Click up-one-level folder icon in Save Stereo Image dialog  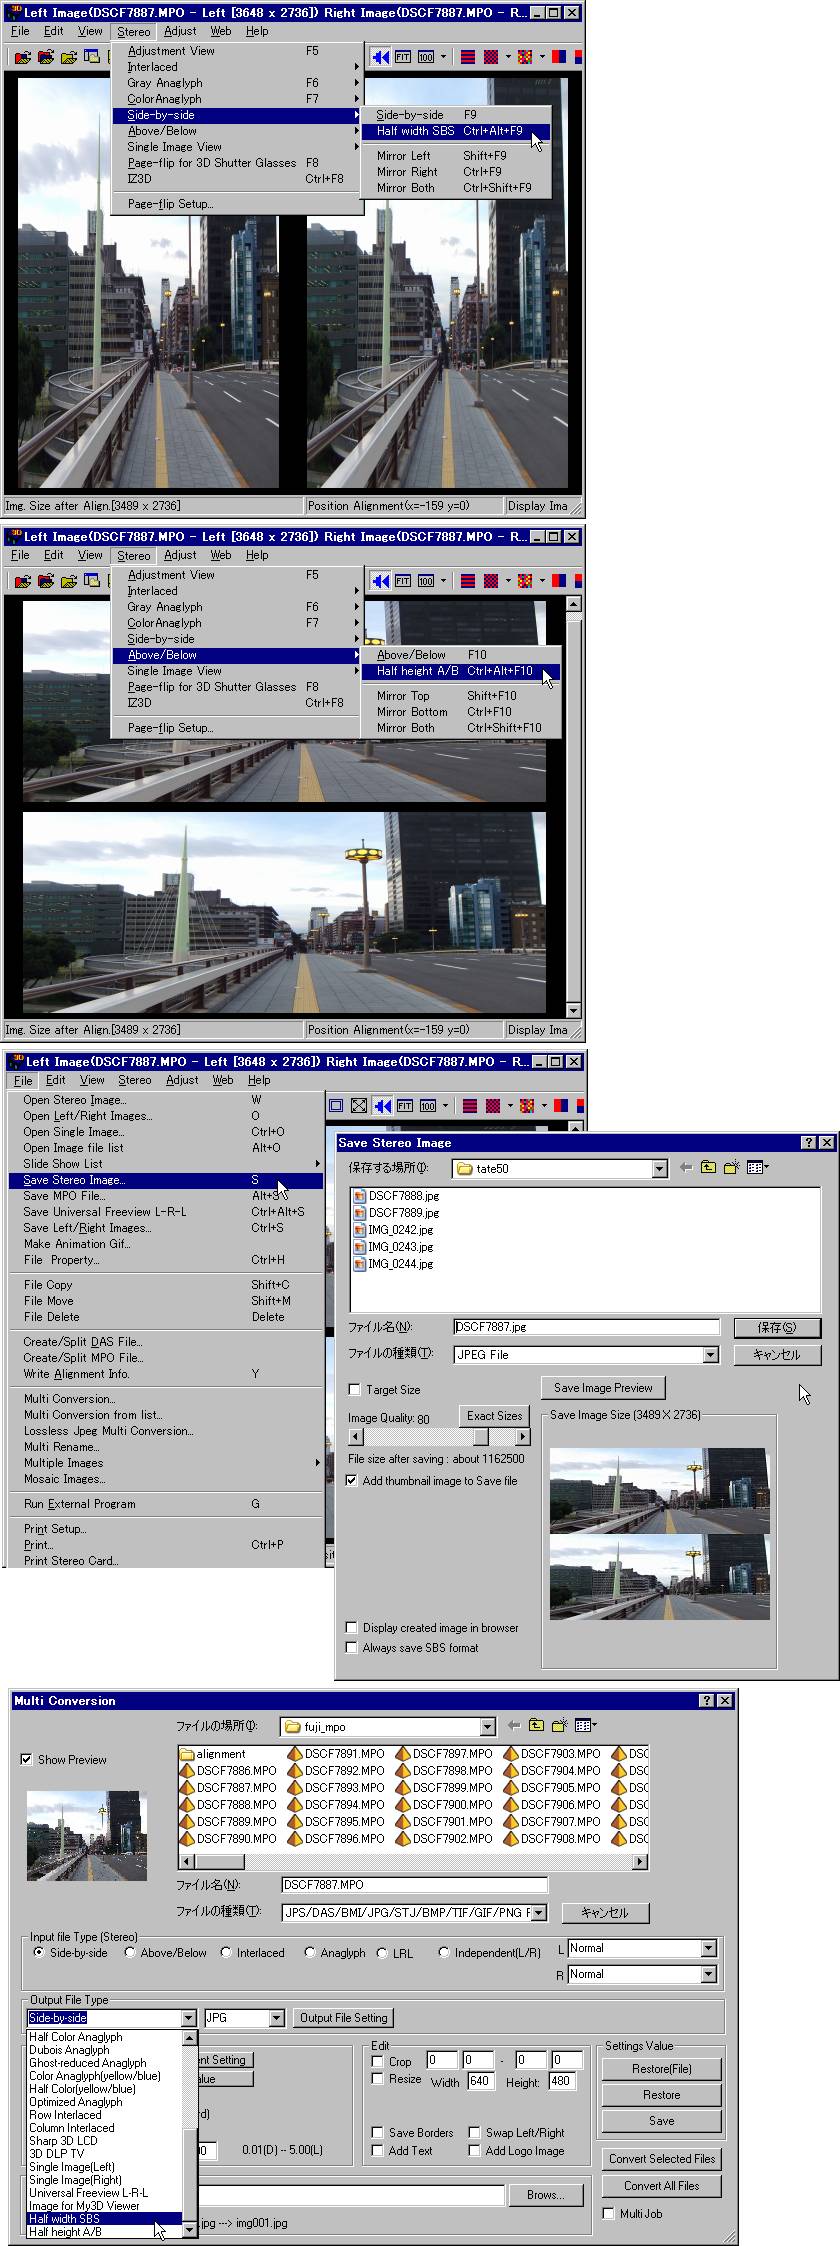pyautogui.click(x=708, y=1167)
